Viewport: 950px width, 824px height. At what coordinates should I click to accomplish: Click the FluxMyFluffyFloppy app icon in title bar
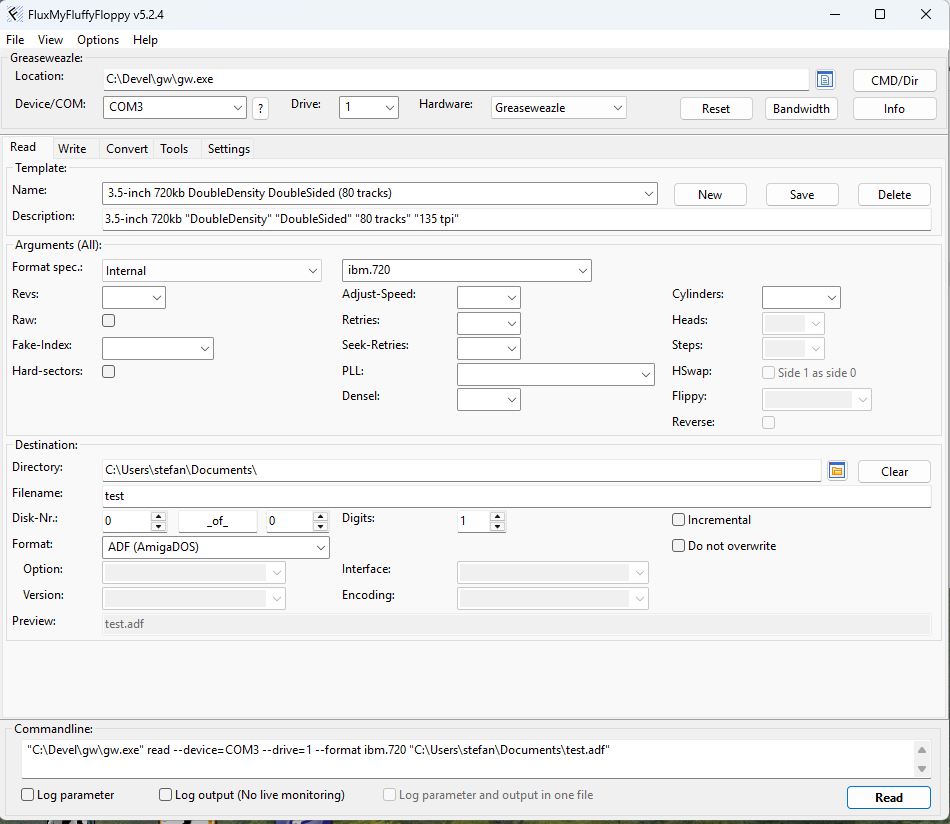(x=15, y=14)
